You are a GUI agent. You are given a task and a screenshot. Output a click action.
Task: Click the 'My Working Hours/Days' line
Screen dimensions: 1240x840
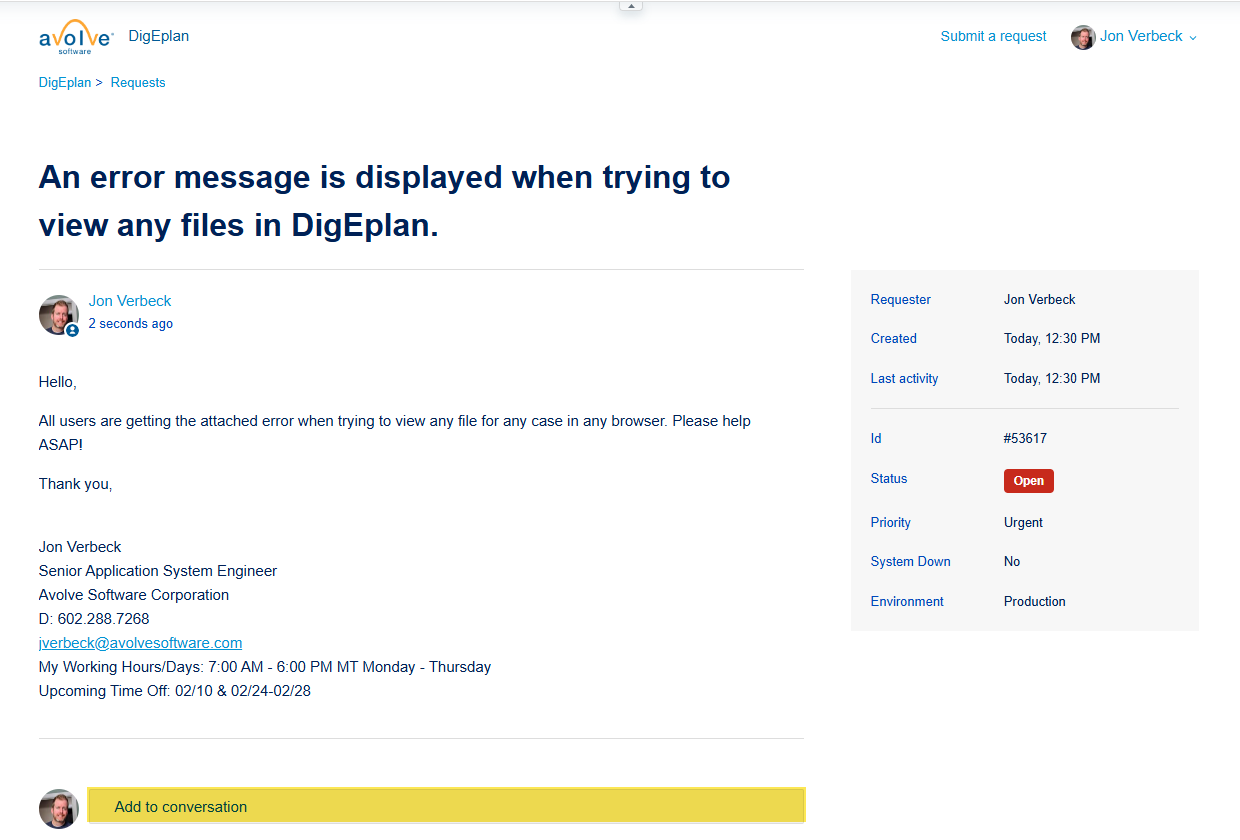[265, 667]
